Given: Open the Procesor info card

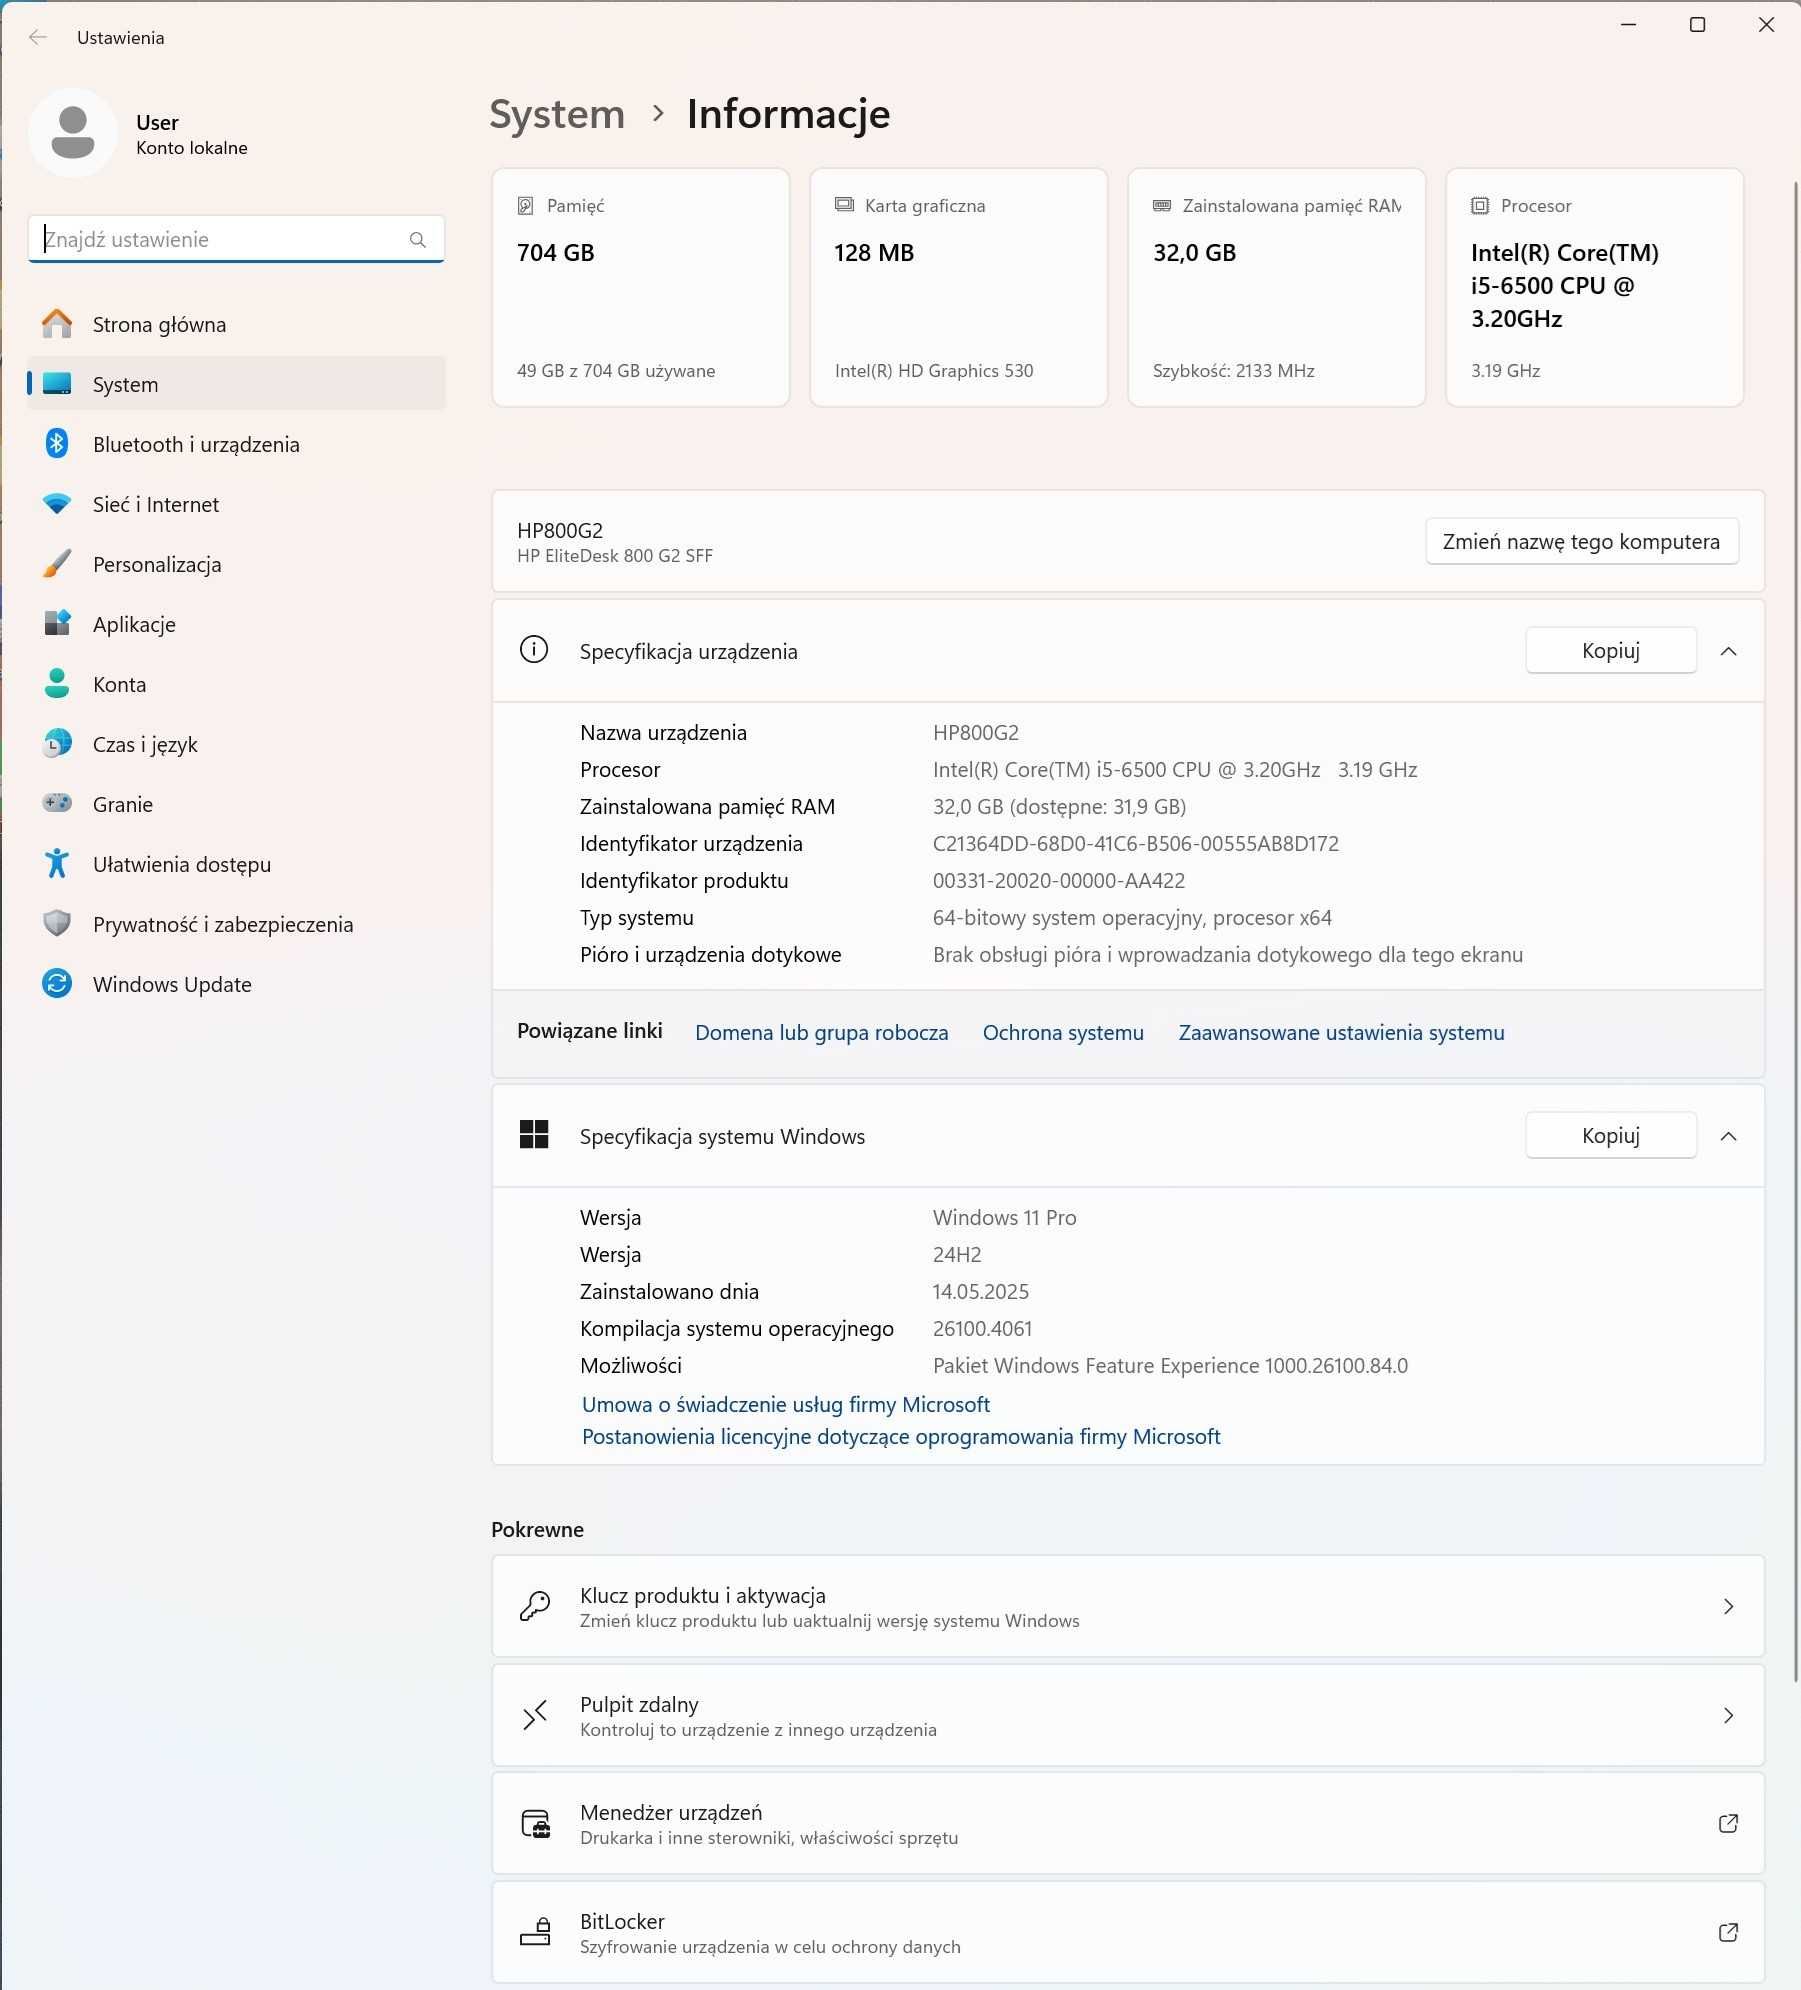Looking at the screenshot, I should pos(1595,287).
